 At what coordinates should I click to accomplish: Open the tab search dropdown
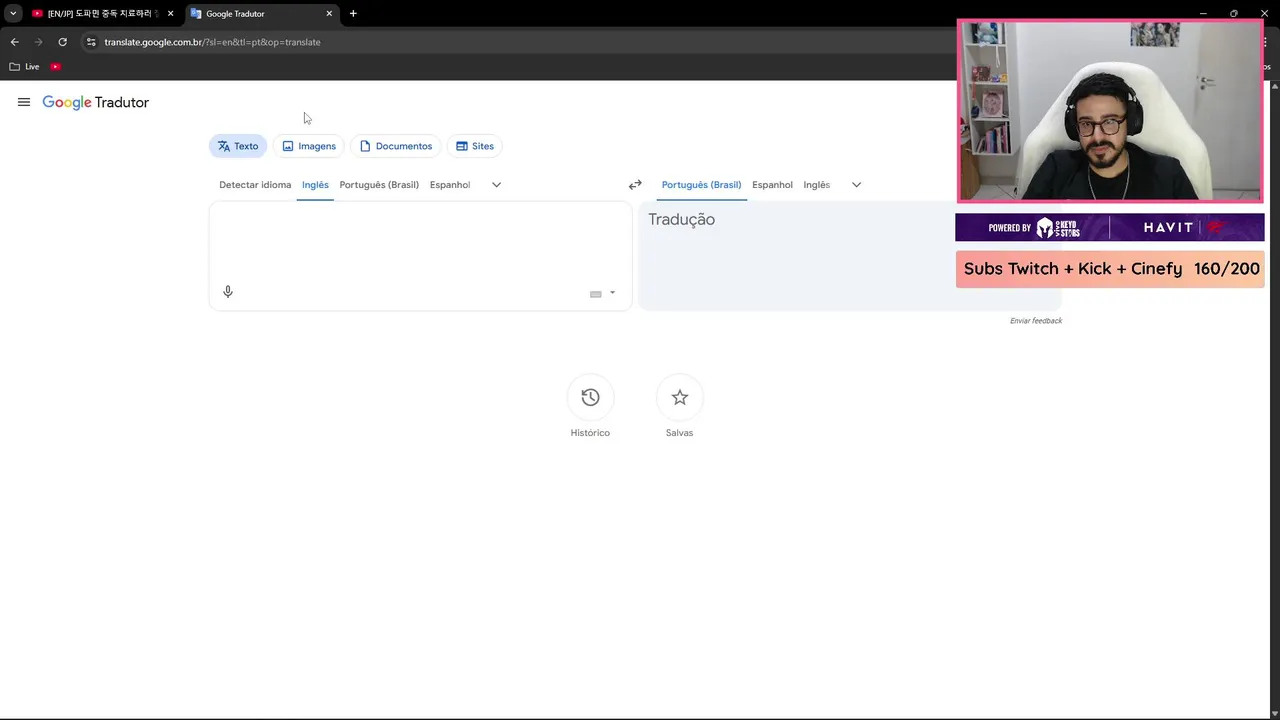point(13,14)
